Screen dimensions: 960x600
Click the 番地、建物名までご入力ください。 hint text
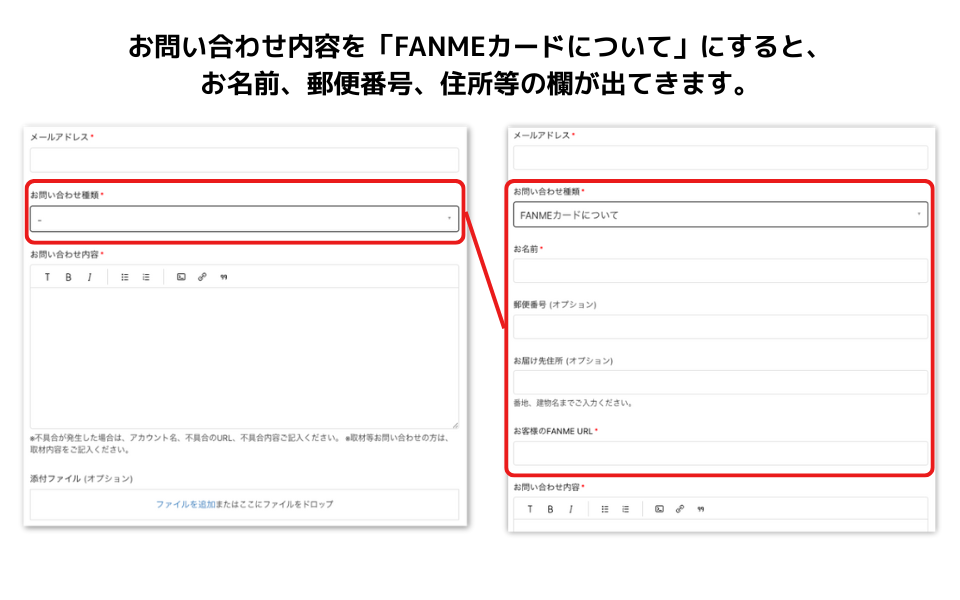(574, 403)
